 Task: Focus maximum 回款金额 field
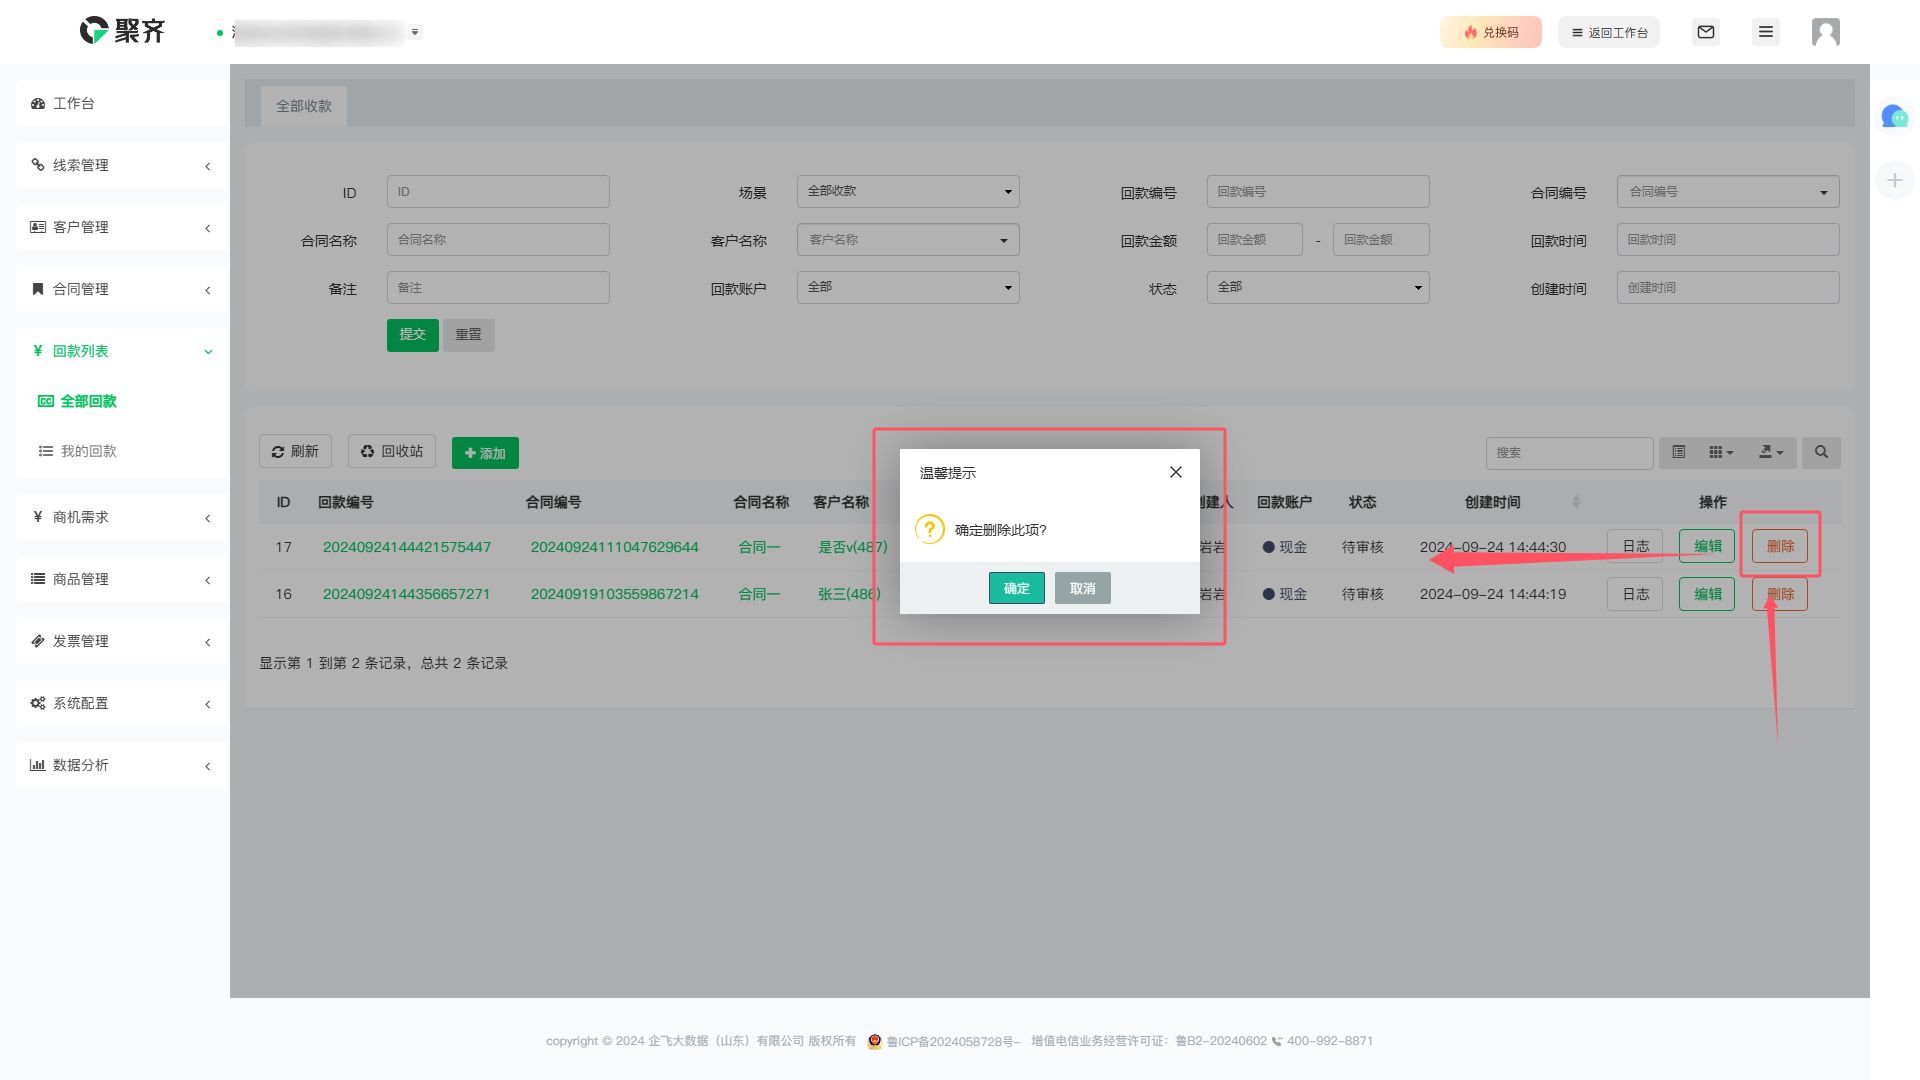click(1381, 239)
